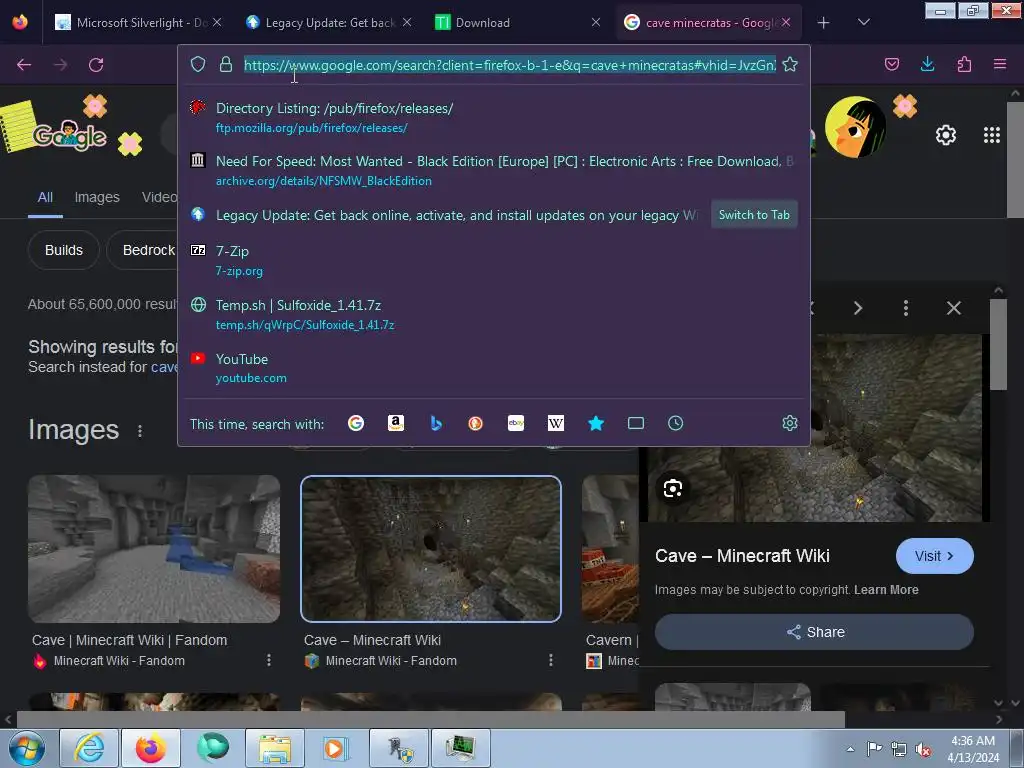Click the Share button
This screenshot has height=768, width=1024.
tap(814, 632)
